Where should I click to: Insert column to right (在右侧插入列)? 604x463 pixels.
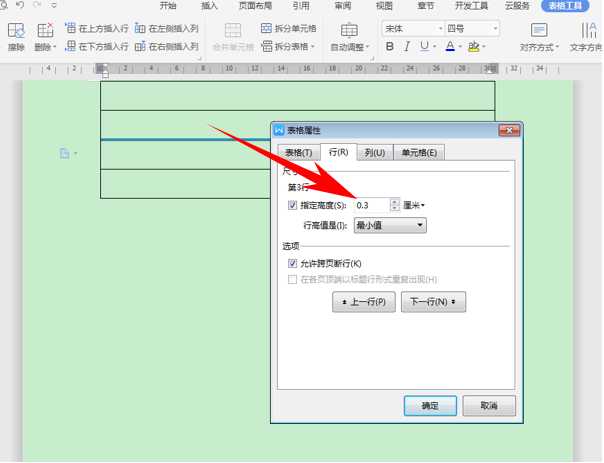click(x=166, y=47)
